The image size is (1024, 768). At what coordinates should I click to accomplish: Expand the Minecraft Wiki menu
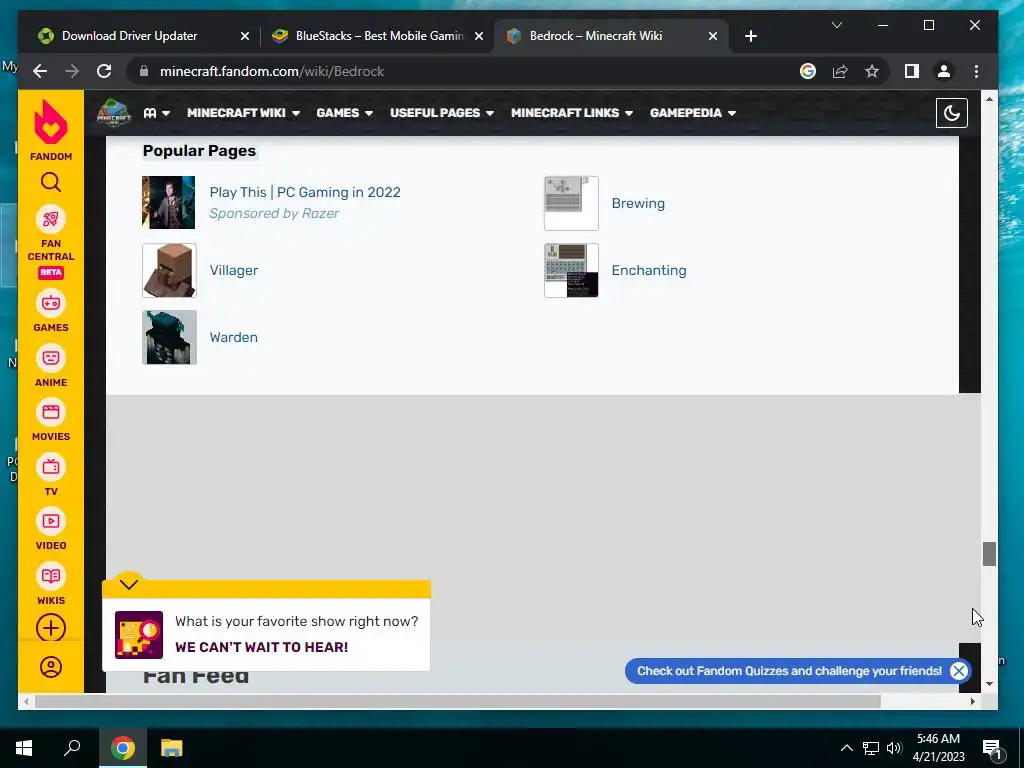[x=243, y=113]
